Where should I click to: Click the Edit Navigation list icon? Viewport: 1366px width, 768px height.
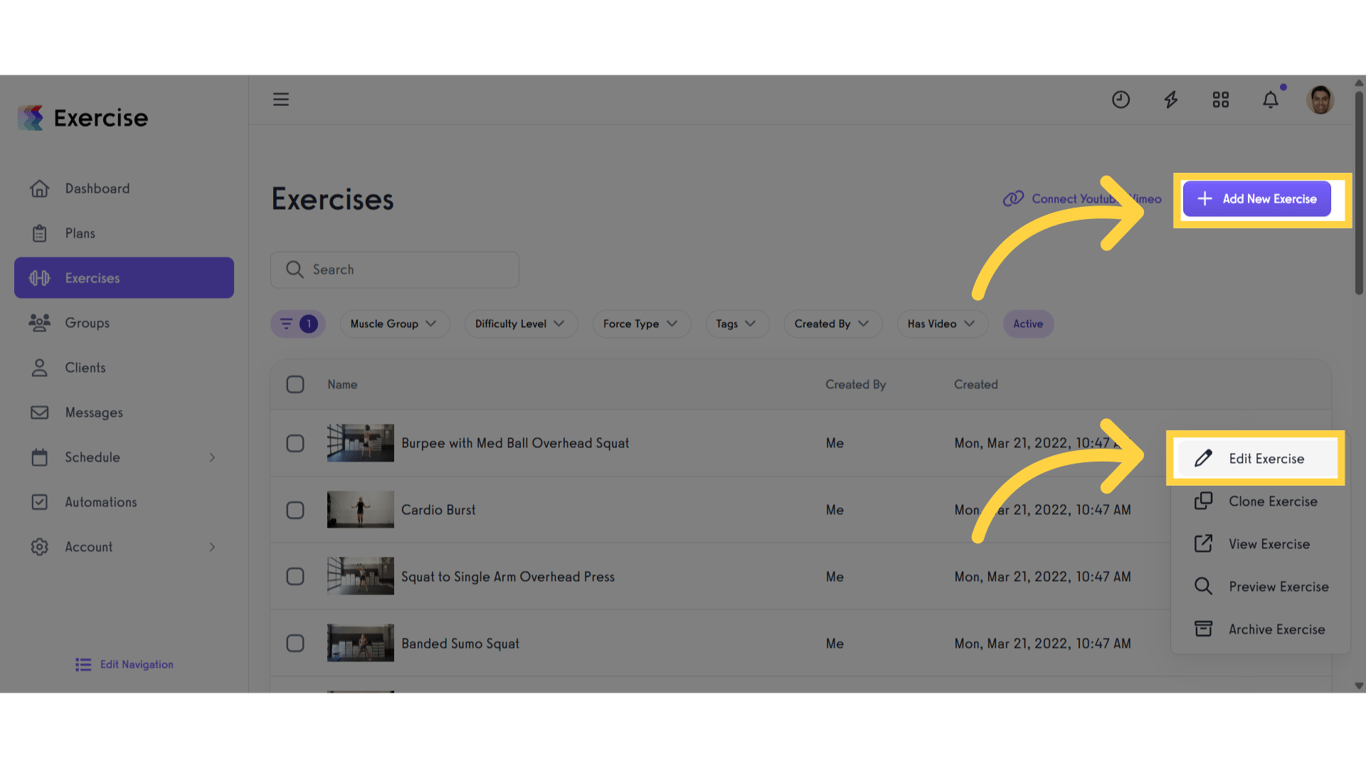click(x=83, y=664)
